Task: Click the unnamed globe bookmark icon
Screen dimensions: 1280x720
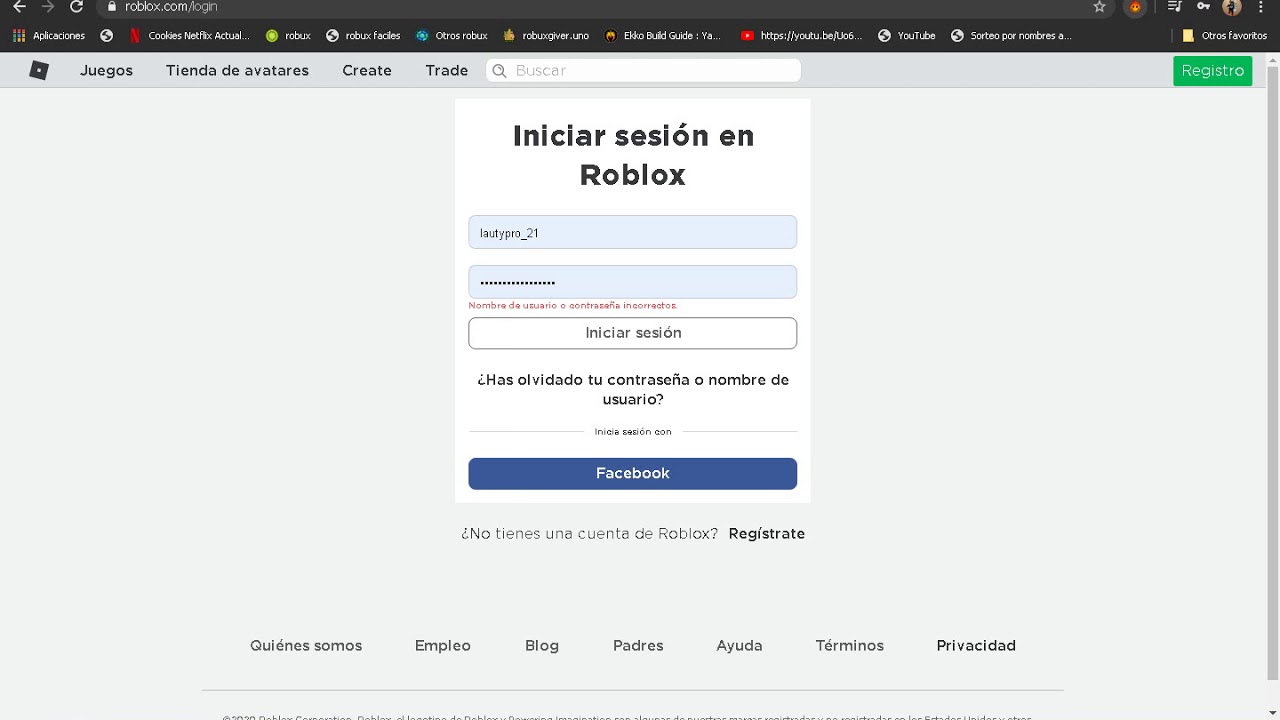Action: 107,35
